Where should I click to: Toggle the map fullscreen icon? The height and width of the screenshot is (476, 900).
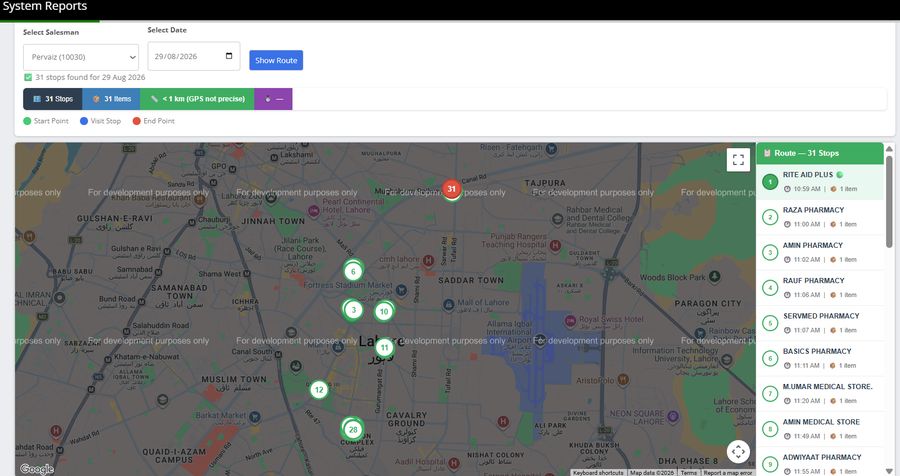coord(738,160)
